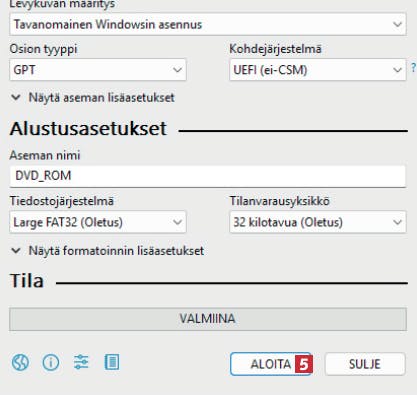The image size is (417, 395).
Task: Click the Alustusasetukset section heading
Action: click(x=88, y=129)
